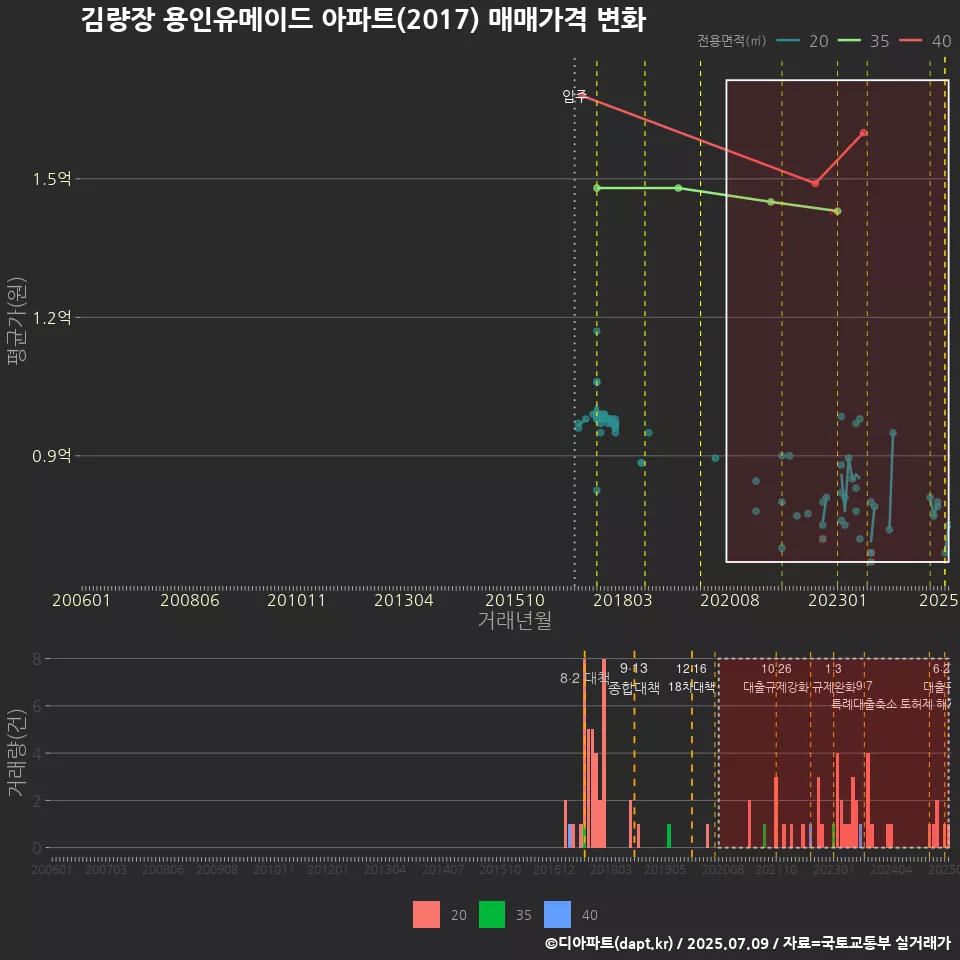960x960 pixels.
Task: Click '201011' on the price chart x-axis
Action: coord(296,600)
